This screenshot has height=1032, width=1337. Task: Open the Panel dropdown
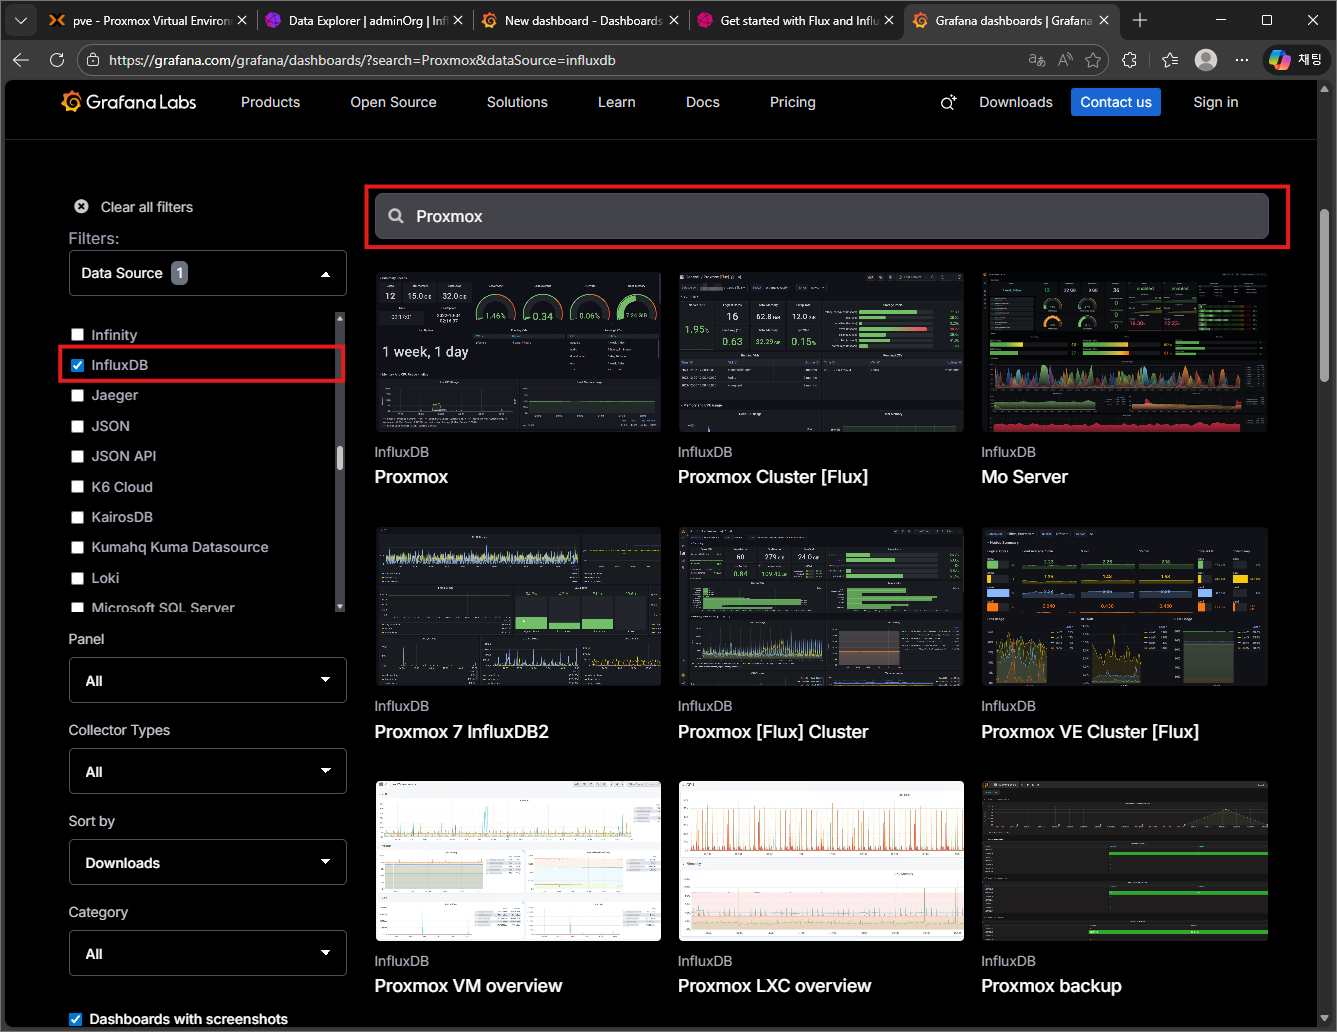tap(208, 680)
